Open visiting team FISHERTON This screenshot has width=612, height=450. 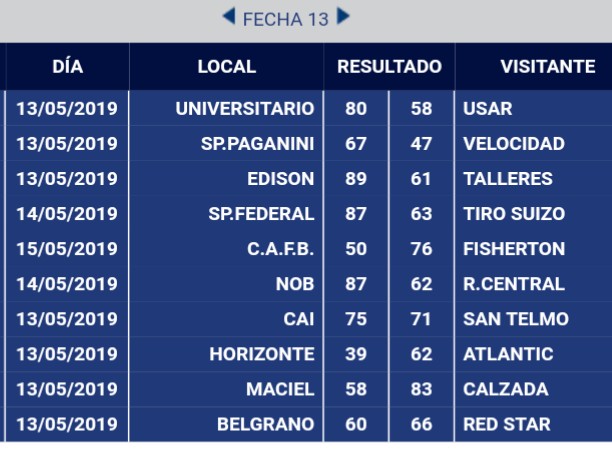pyautogui.click(x=514, y=249)
